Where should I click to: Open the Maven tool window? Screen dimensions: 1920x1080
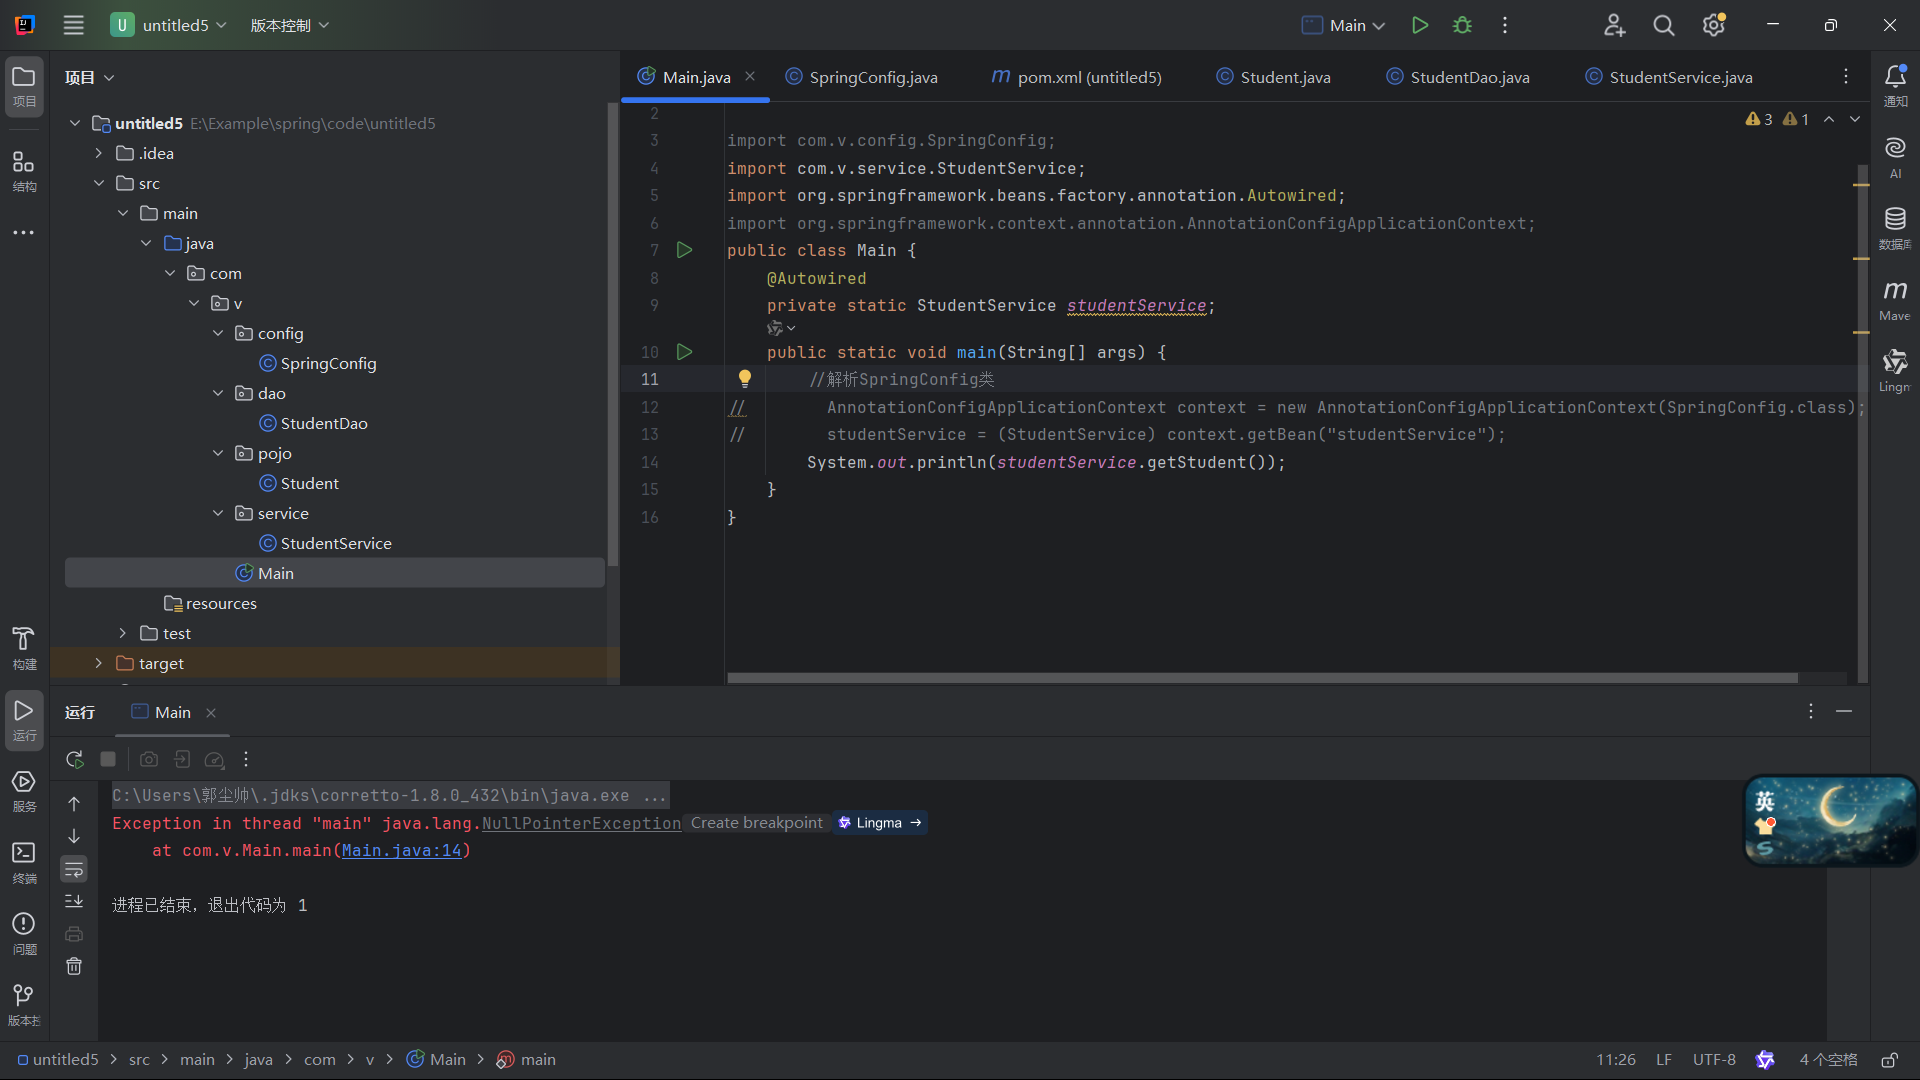pos(1894,298)
